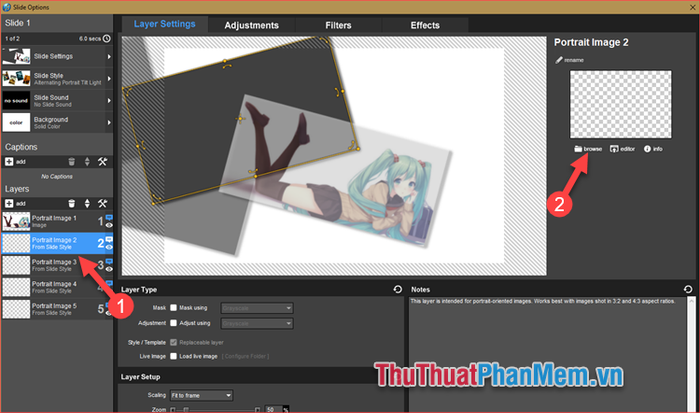Reorder layers with up-down arrows icon
The height and width of the screenshot is (413, 700).
point(87,204)
